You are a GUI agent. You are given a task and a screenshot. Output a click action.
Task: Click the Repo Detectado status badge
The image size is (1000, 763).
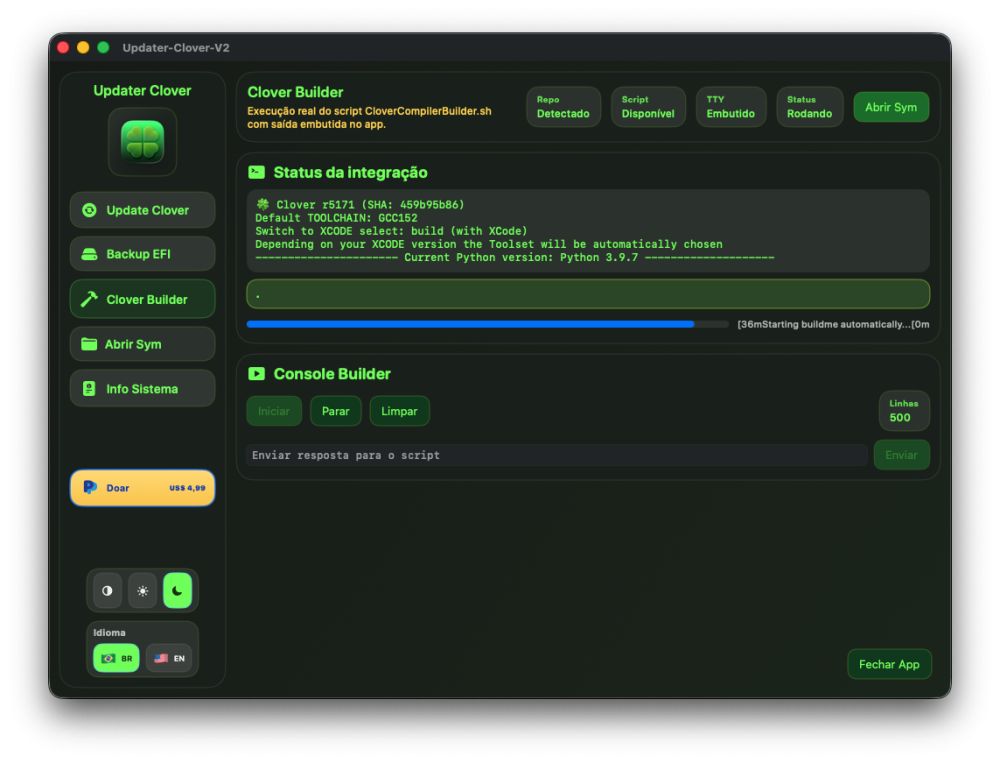563,107
